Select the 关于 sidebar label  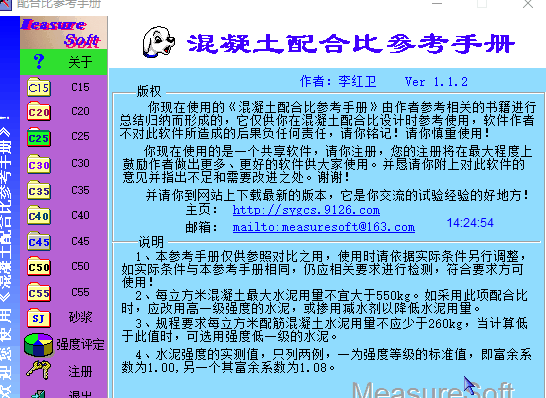tap(80, 62)
